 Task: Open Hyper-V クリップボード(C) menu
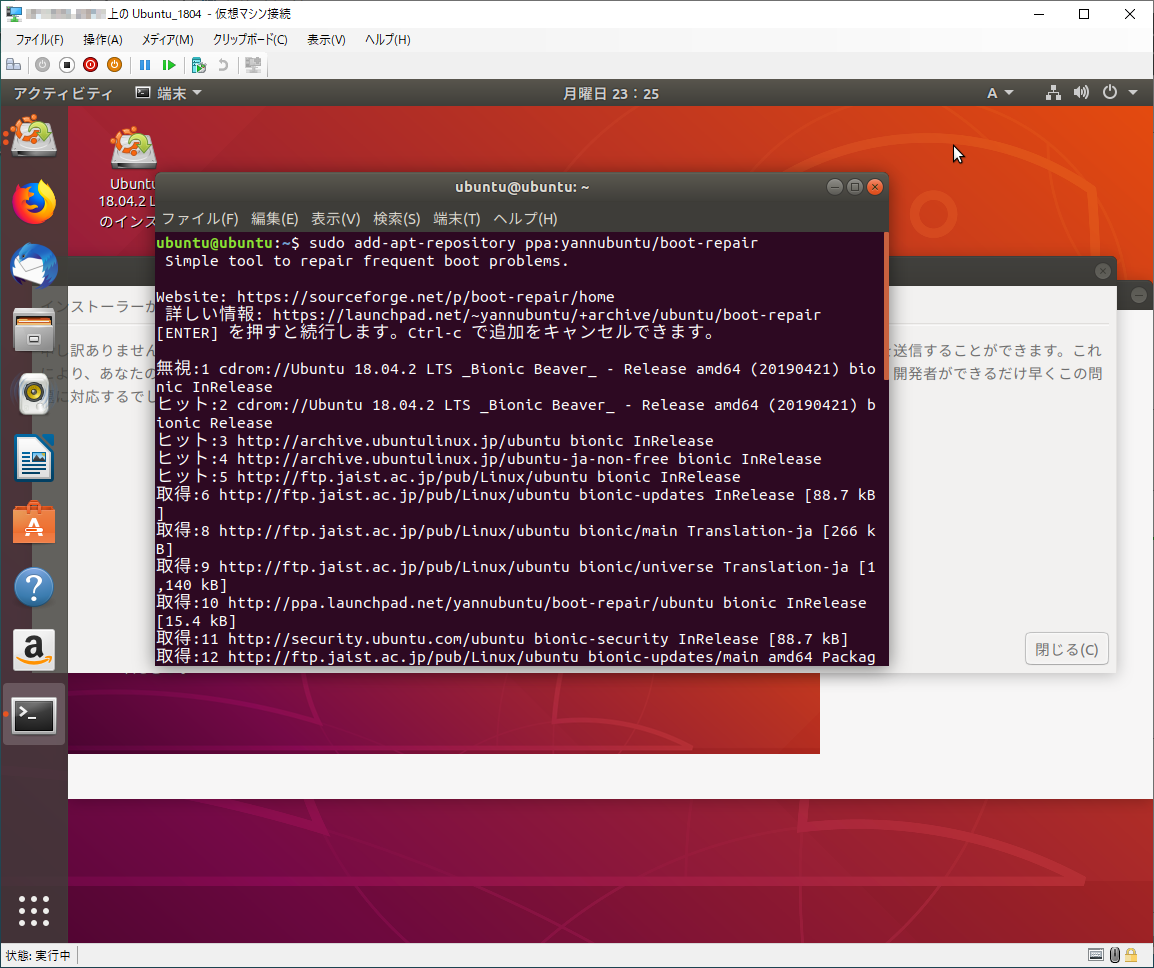(250, 40)
